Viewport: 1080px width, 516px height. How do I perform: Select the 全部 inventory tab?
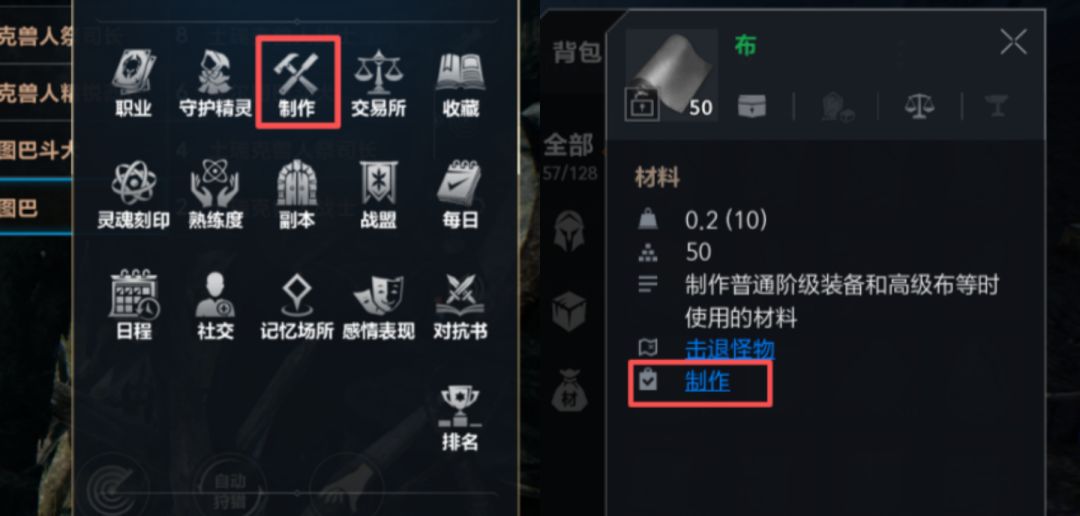(x=568, y=145)
